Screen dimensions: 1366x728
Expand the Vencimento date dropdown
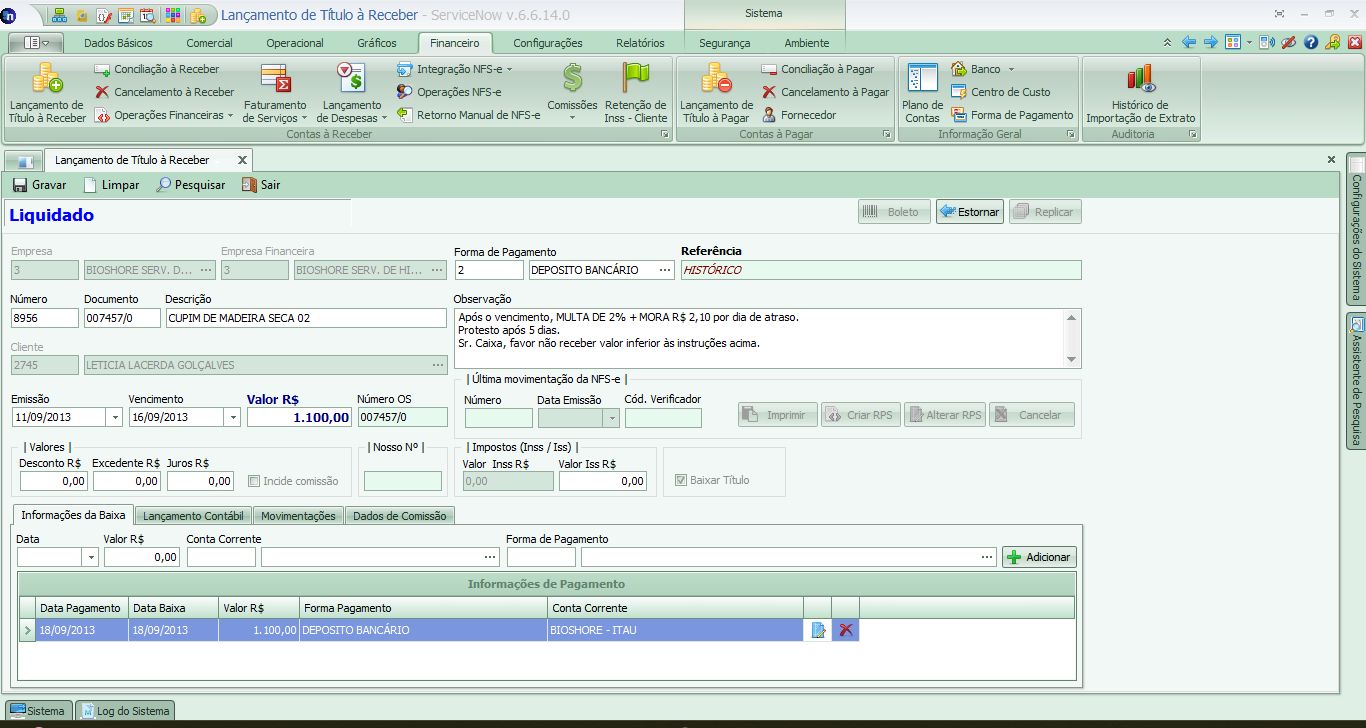pyautogui.click(x=232, y=417)
